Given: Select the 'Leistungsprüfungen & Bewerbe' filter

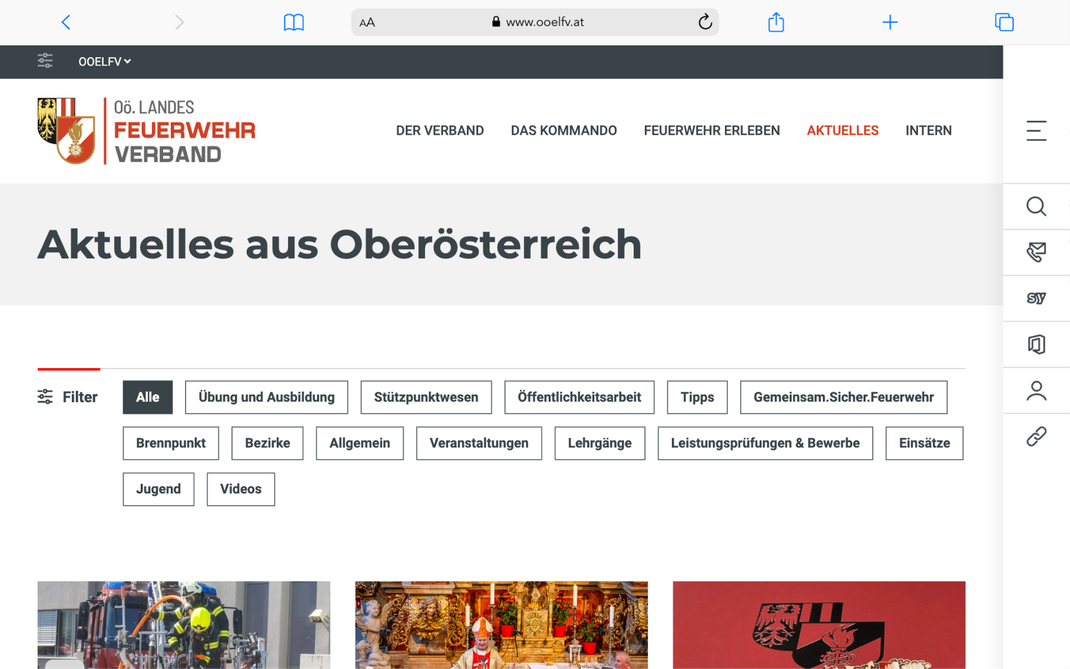Looking at the screenshot, I should click(765, 443).
